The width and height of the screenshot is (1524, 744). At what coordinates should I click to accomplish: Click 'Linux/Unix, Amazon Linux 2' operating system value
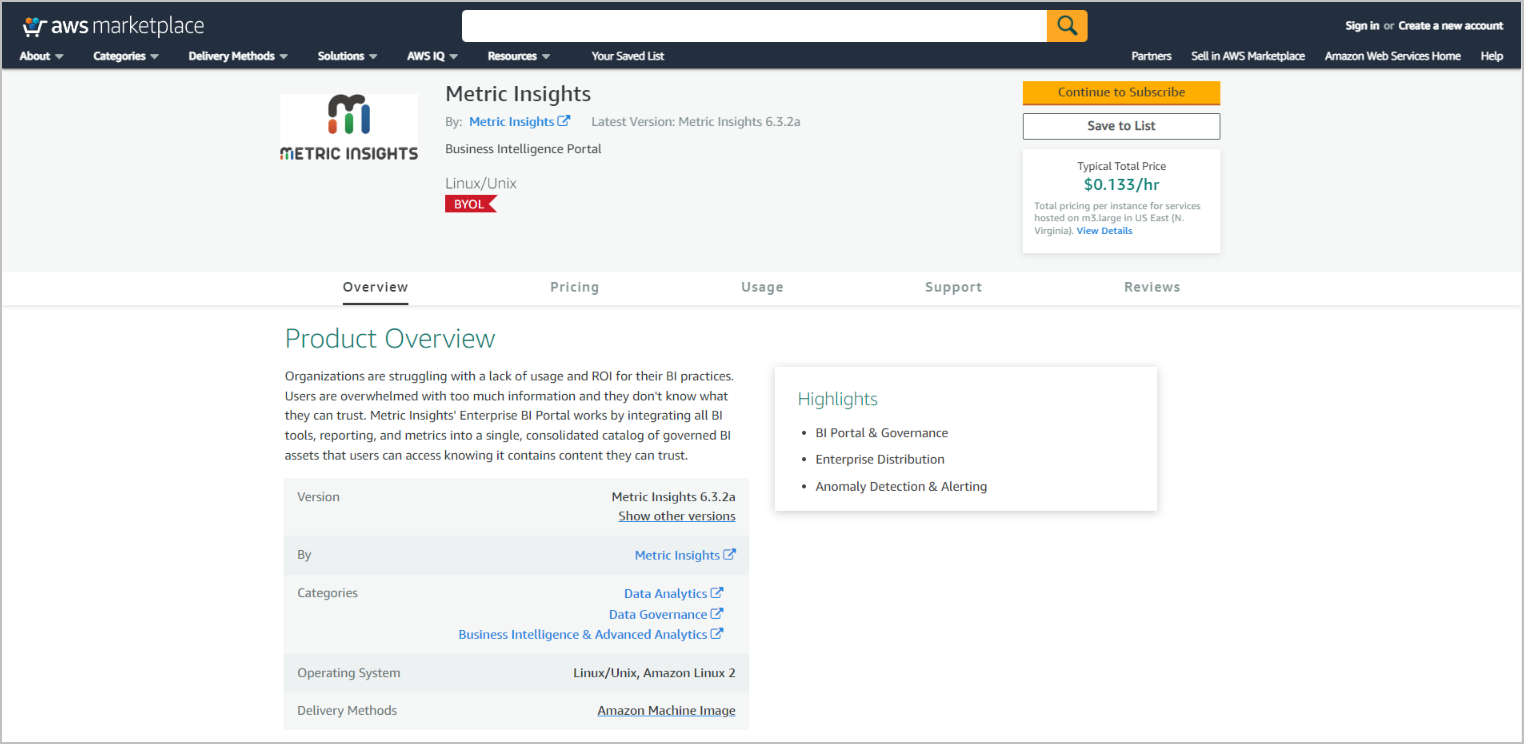[x=654, y=673]
